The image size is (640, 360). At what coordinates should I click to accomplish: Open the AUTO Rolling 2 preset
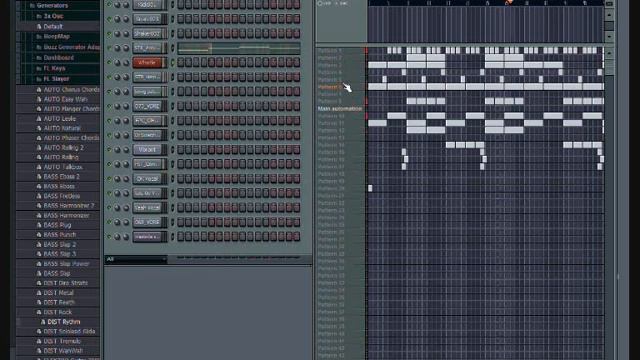tap(64, 148)
